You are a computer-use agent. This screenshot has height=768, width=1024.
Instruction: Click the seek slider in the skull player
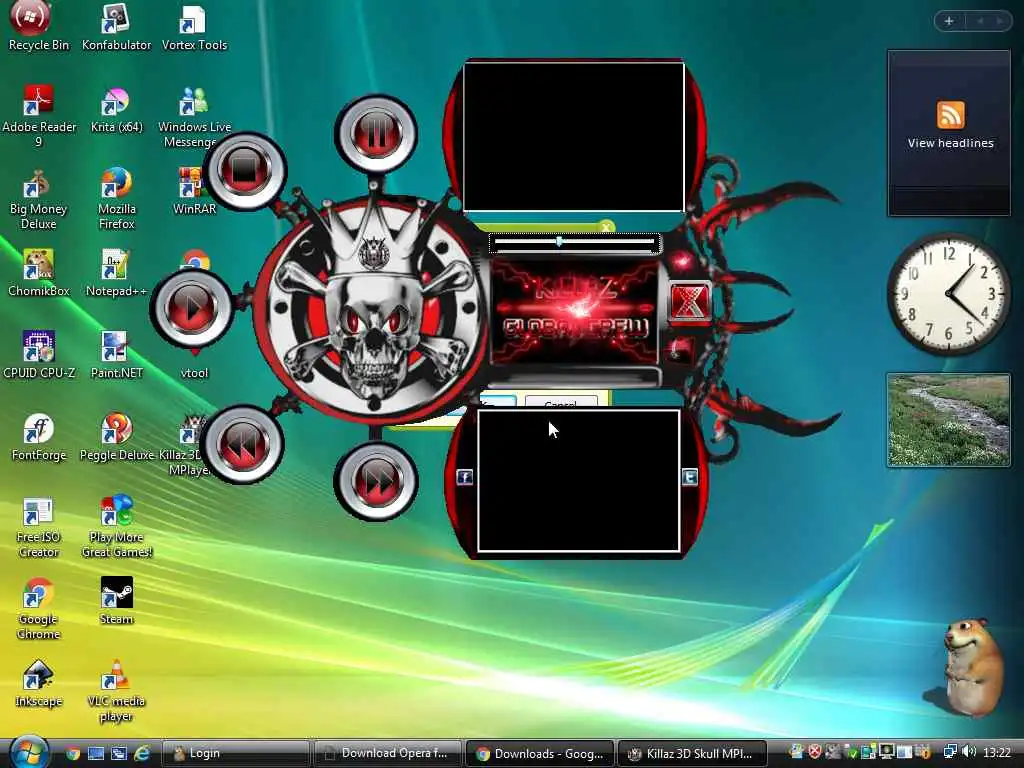[575, 243]
